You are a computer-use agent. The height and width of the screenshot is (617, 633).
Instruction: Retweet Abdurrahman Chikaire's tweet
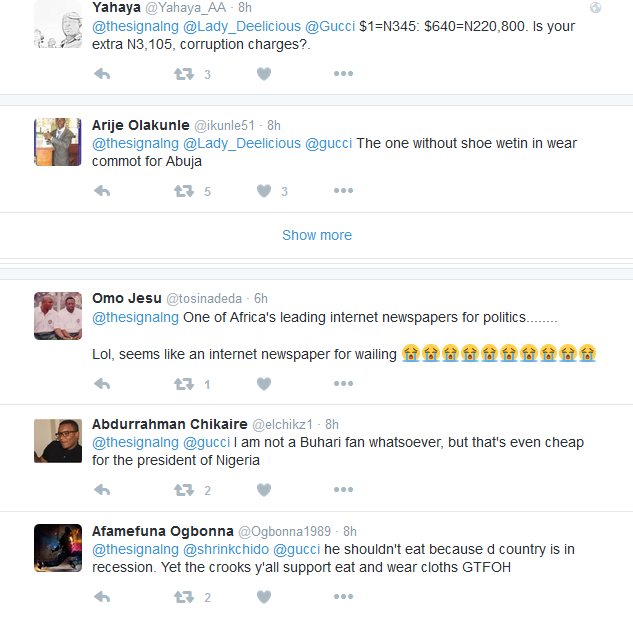point(183,490)
